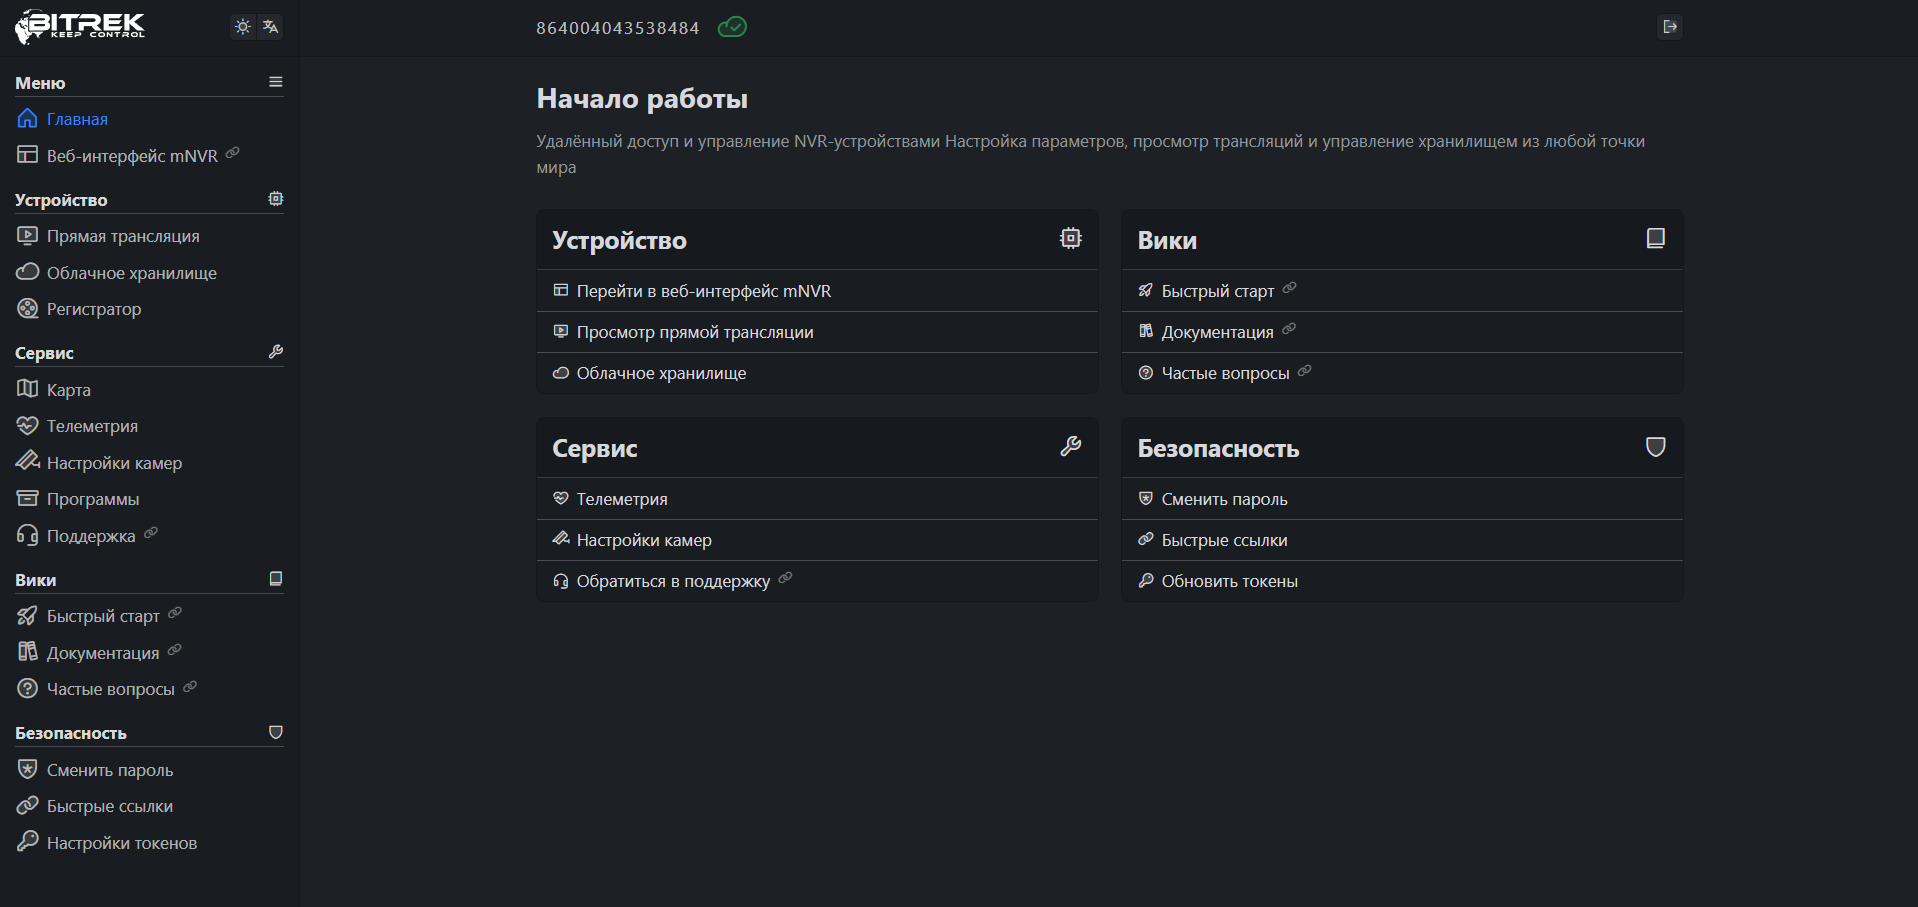The width and height of the screenshot is (1918, 907).
Task: Select Карта in the sidebar Сервис section
Action: (68, 390)
